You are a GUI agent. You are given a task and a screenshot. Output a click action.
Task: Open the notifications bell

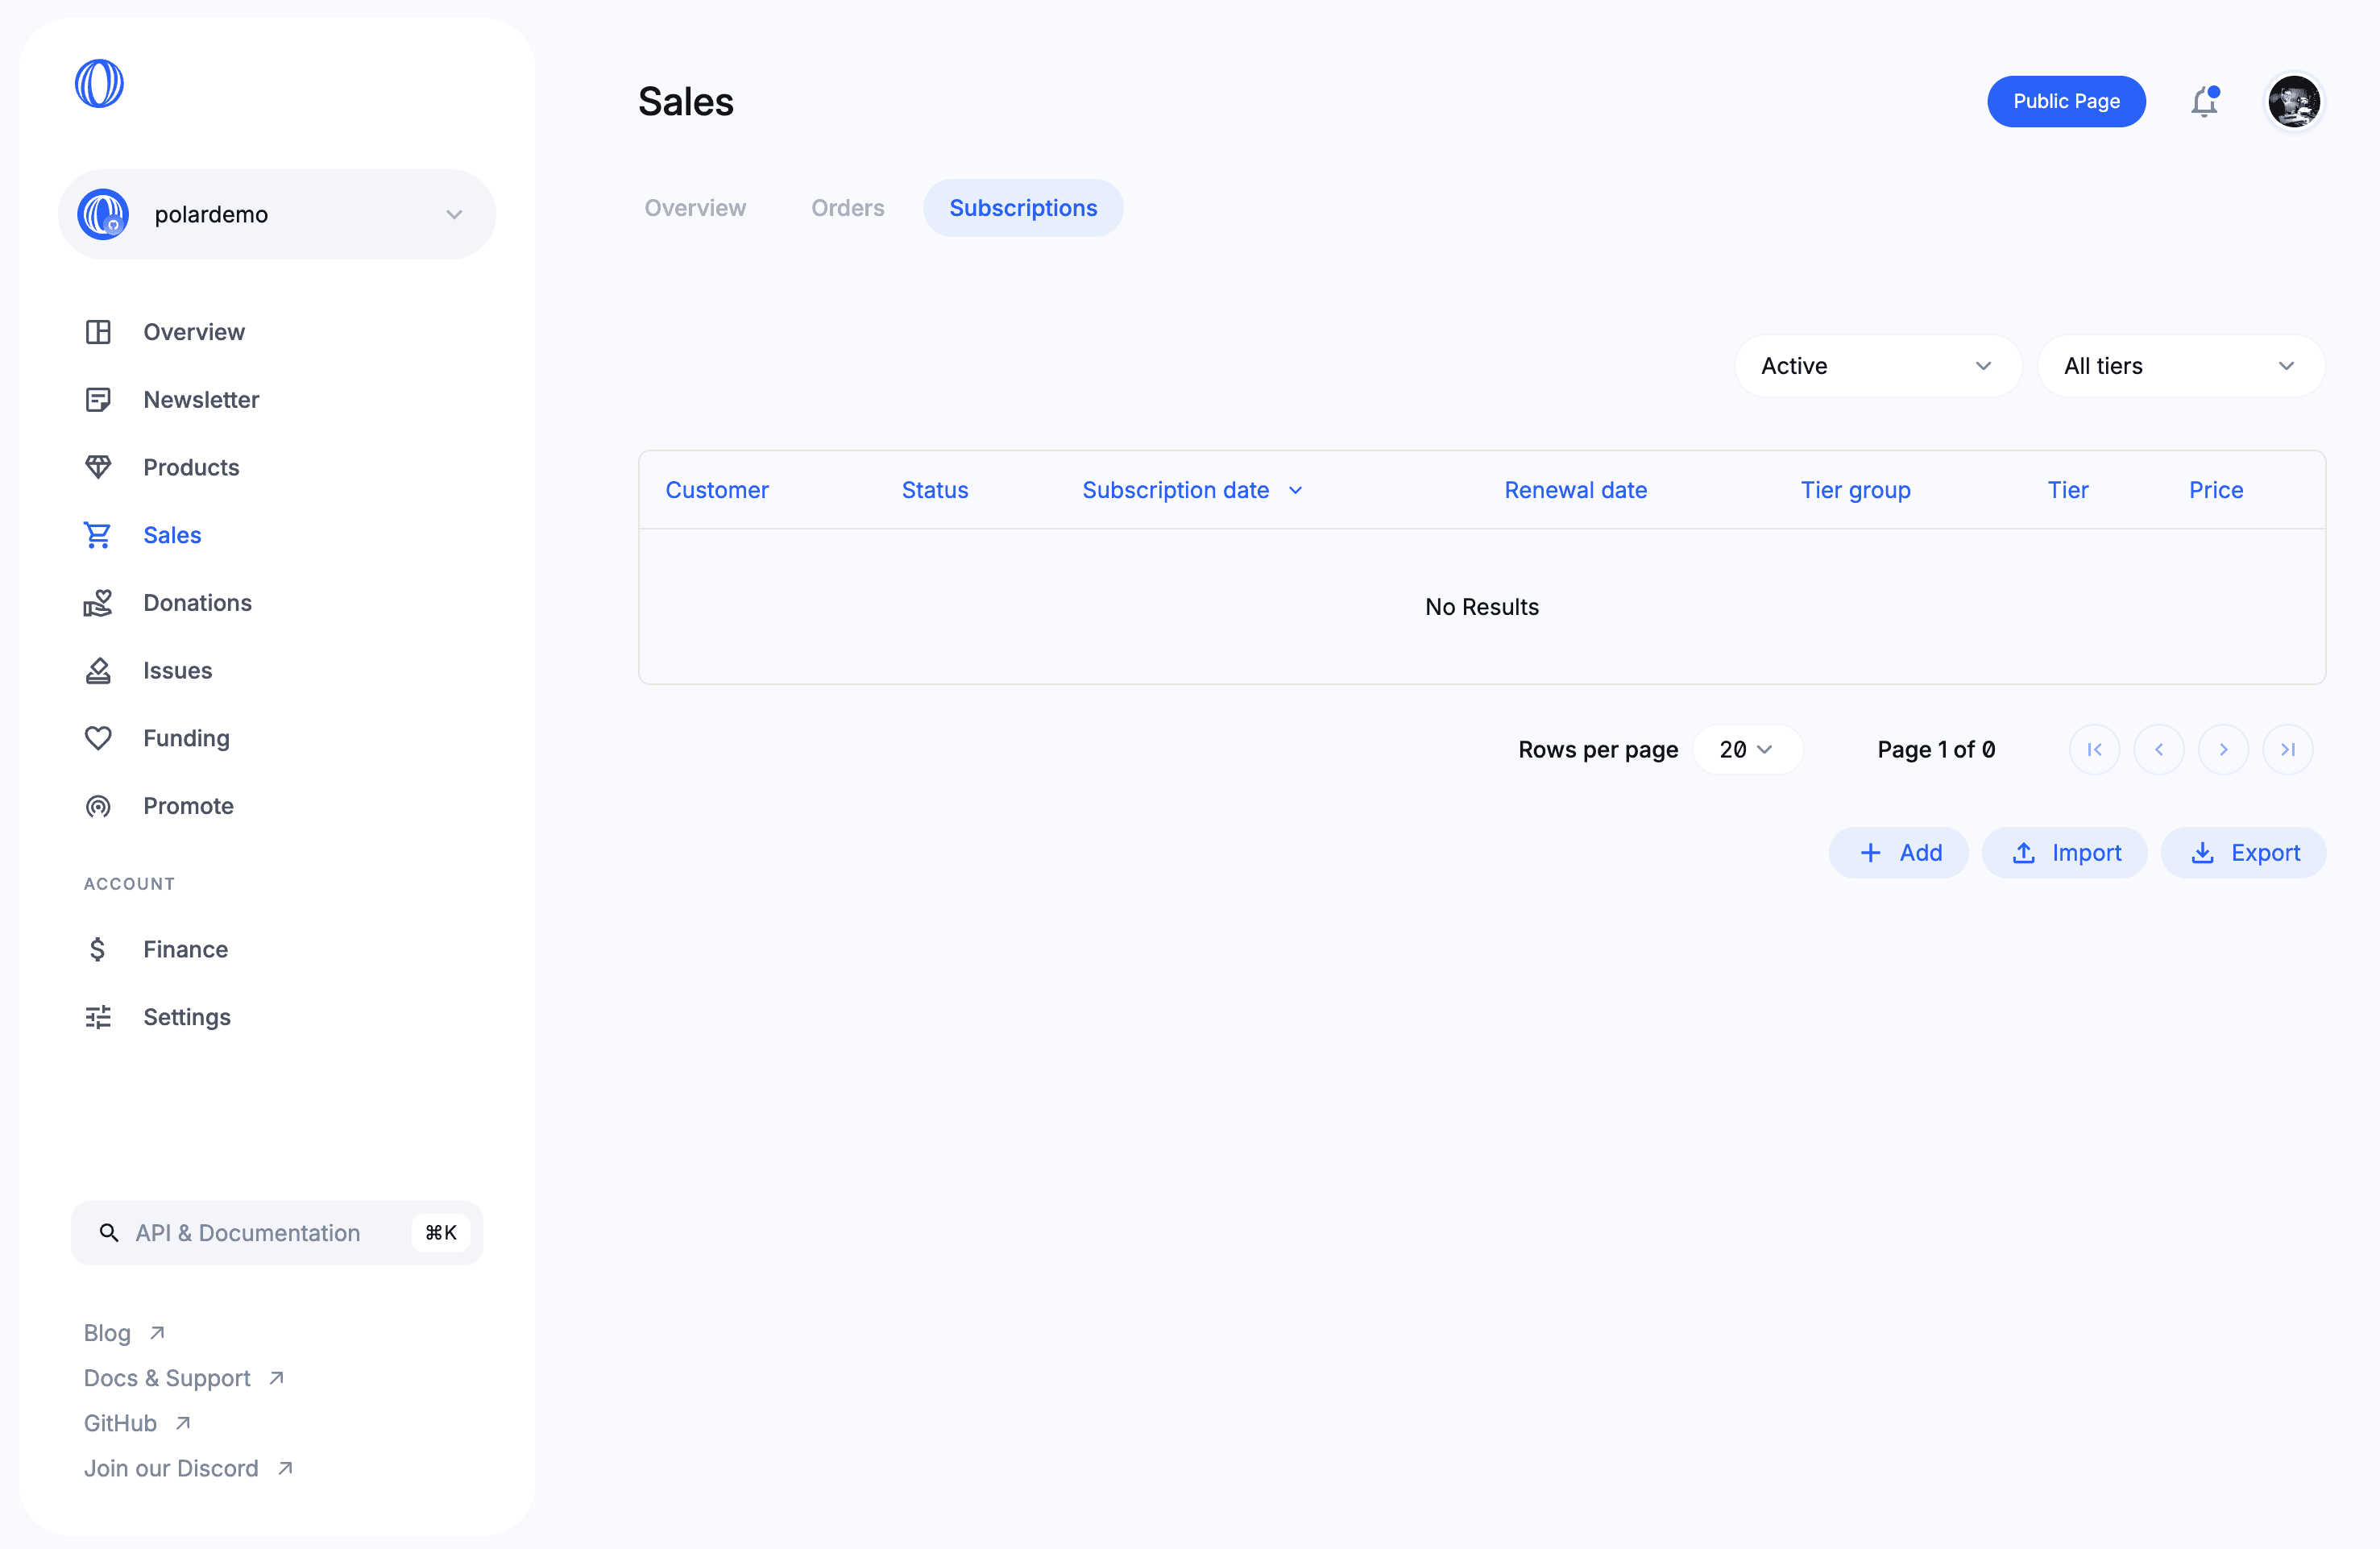pos(2204,102)
